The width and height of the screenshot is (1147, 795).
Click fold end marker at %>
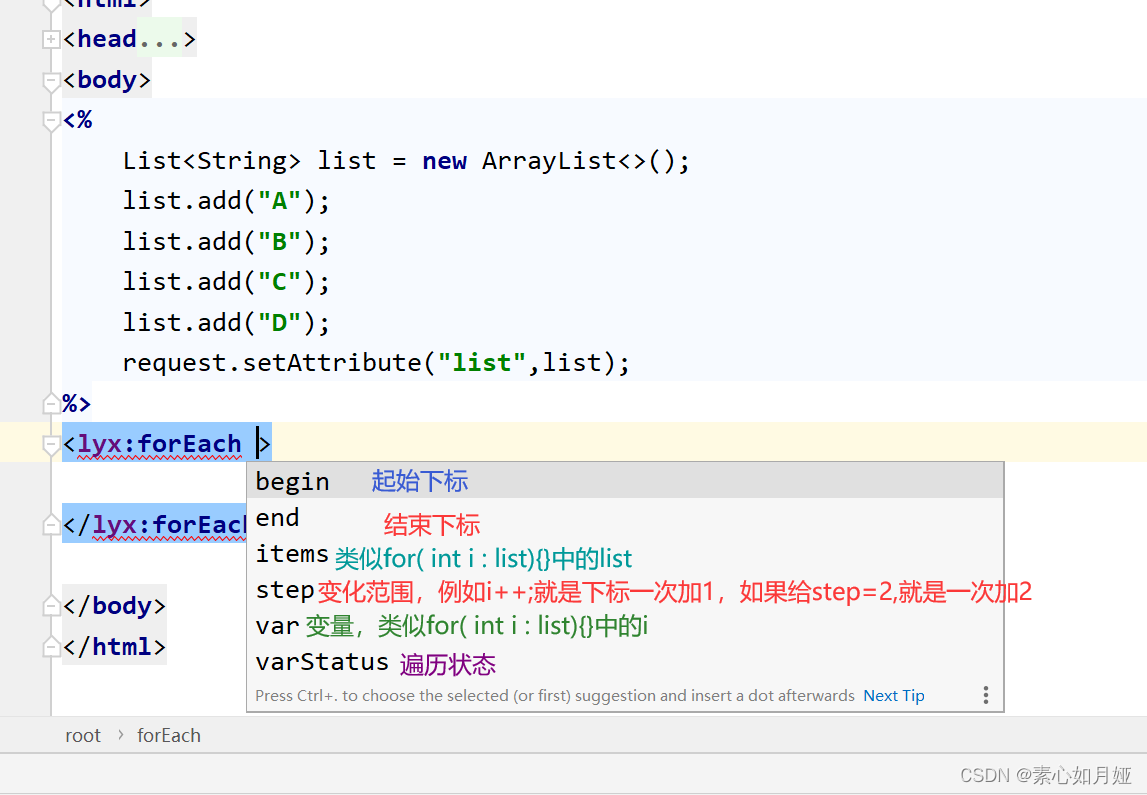pos(51,403)
